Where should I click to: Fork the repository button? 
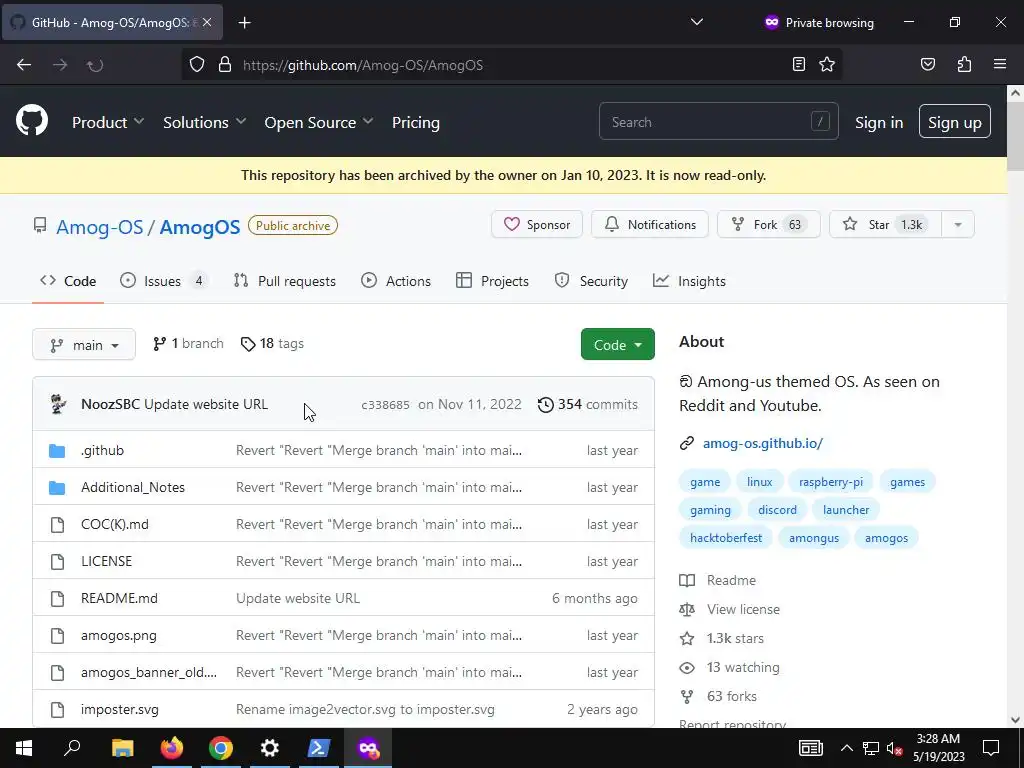769,225
